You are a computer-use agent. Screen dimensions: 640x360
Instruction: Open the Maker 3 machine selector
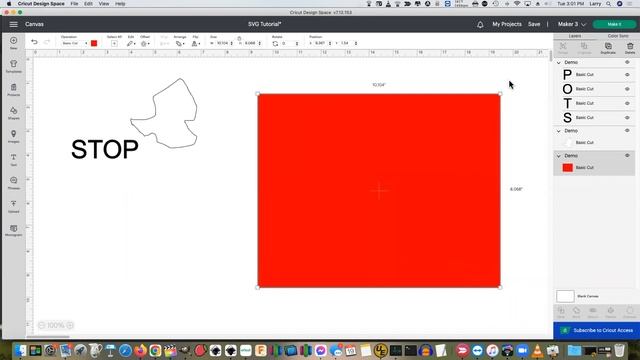click(x=571, y=24)
